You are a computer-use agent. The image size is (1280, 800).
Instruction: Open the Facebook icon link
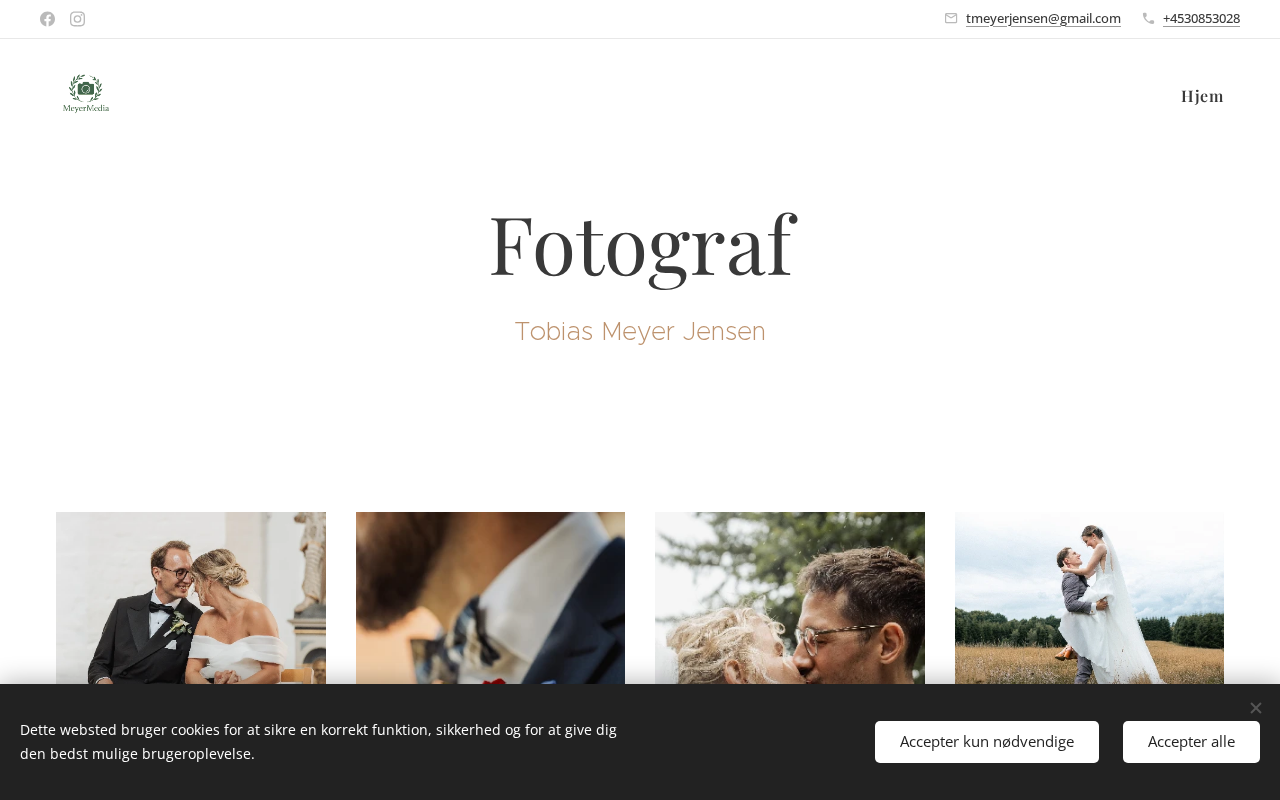(47, 19)
